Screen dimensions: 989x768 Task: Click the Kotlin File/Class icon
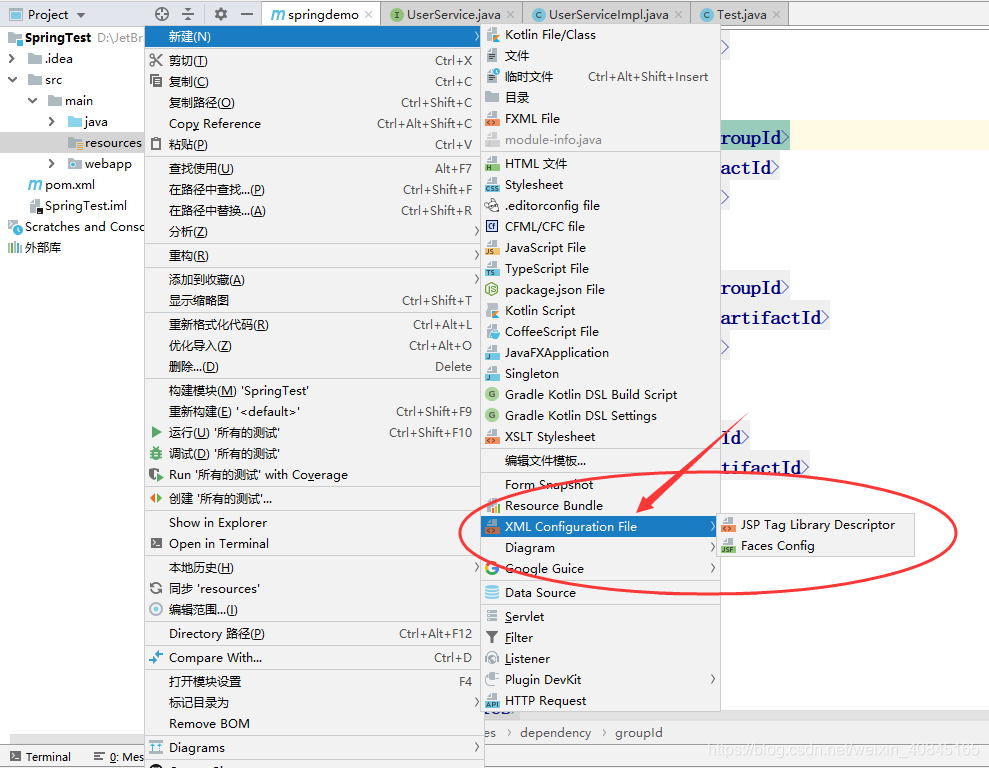coord(492,35)
